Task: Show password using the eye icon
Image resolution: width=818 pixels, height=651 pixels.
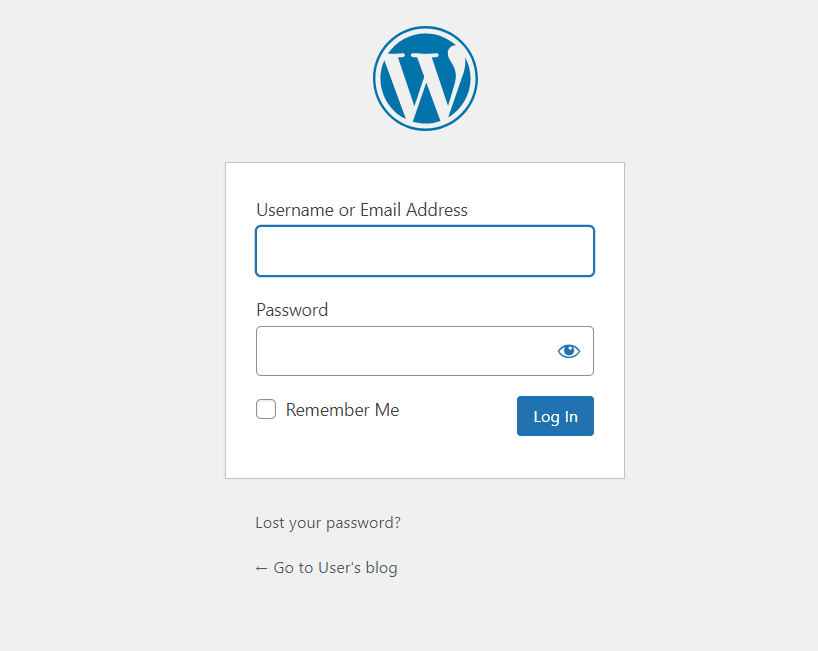Action: (x=568, y=351)
